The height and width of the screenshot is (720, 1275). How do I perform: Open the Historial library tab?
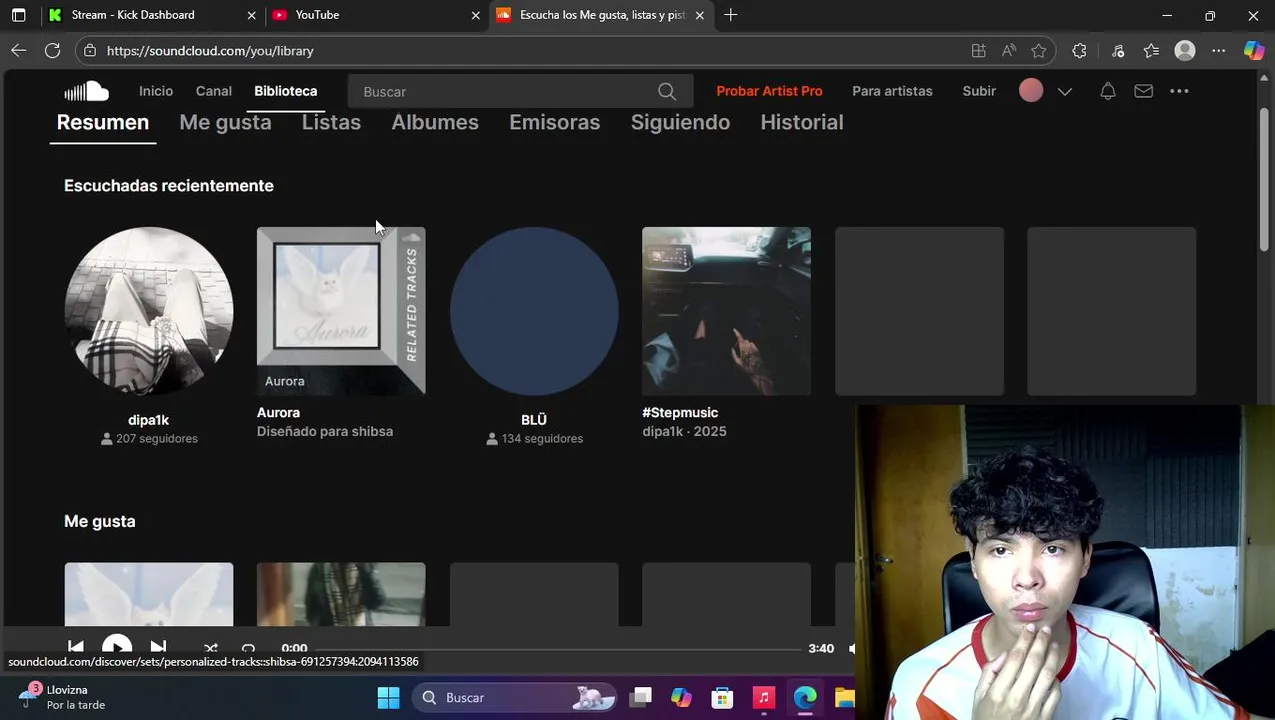802,122
